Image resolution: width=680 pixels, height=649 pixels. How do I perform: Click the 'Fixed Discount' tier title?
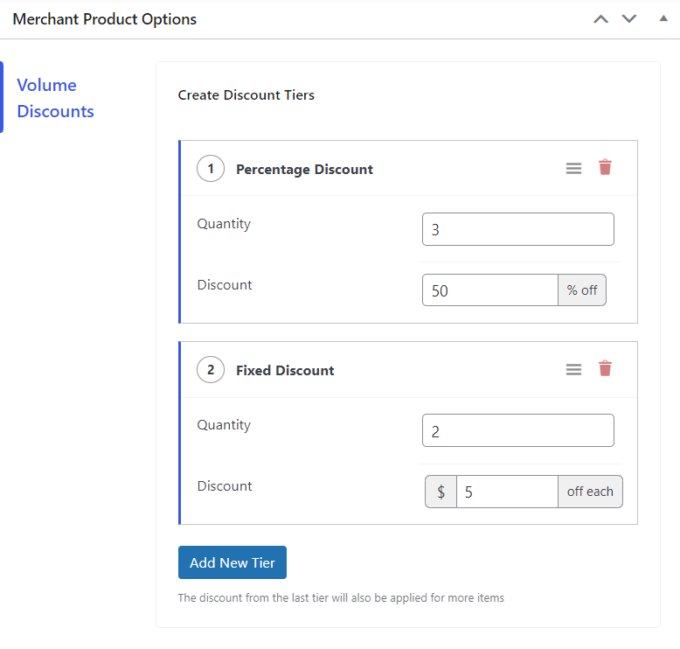pos(285,370)
